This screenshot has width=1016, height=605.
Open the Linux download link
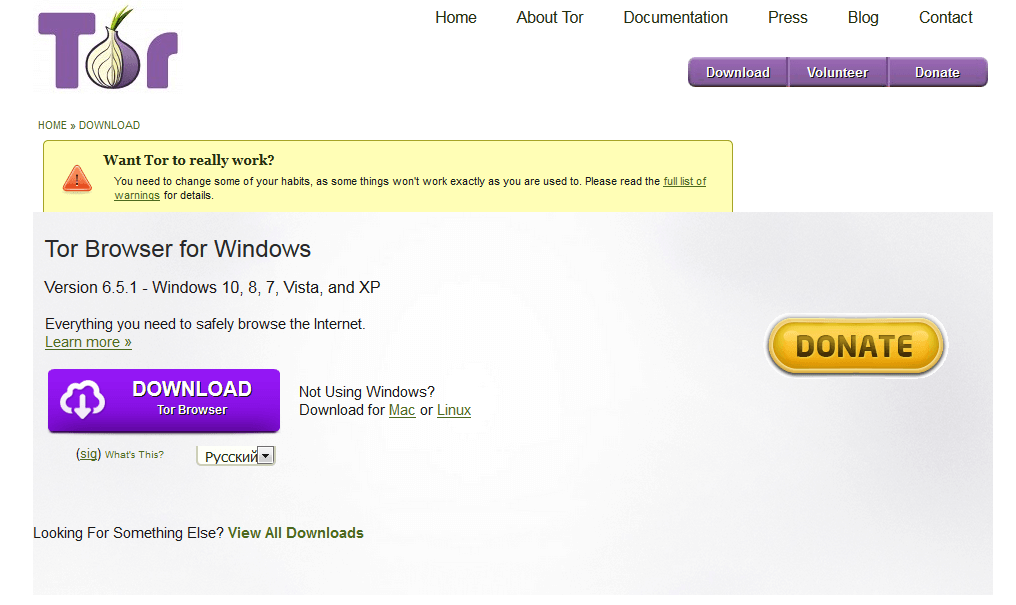[454, 410]
